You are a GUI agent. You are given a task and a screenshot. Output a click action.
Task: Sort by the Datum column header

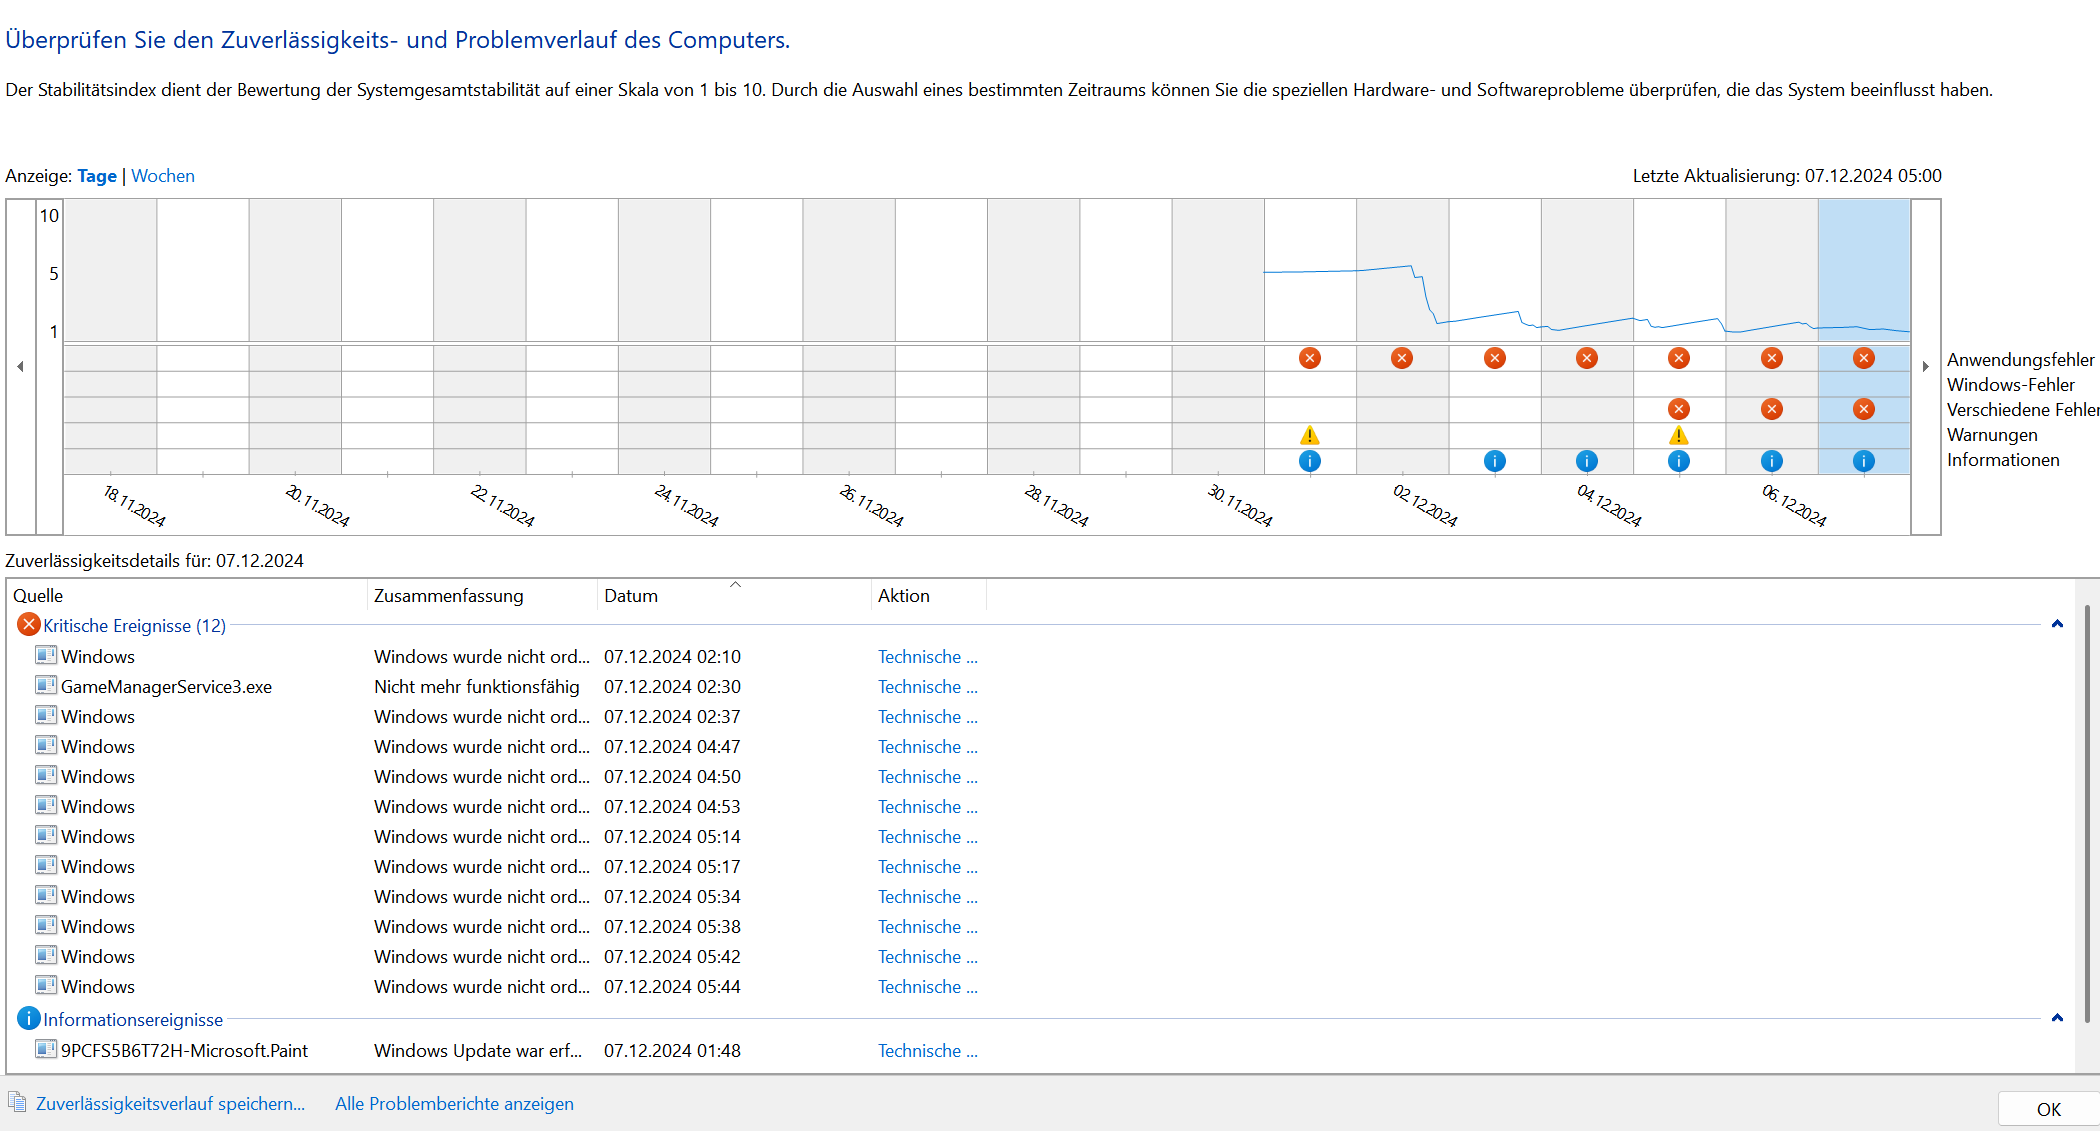631,596
